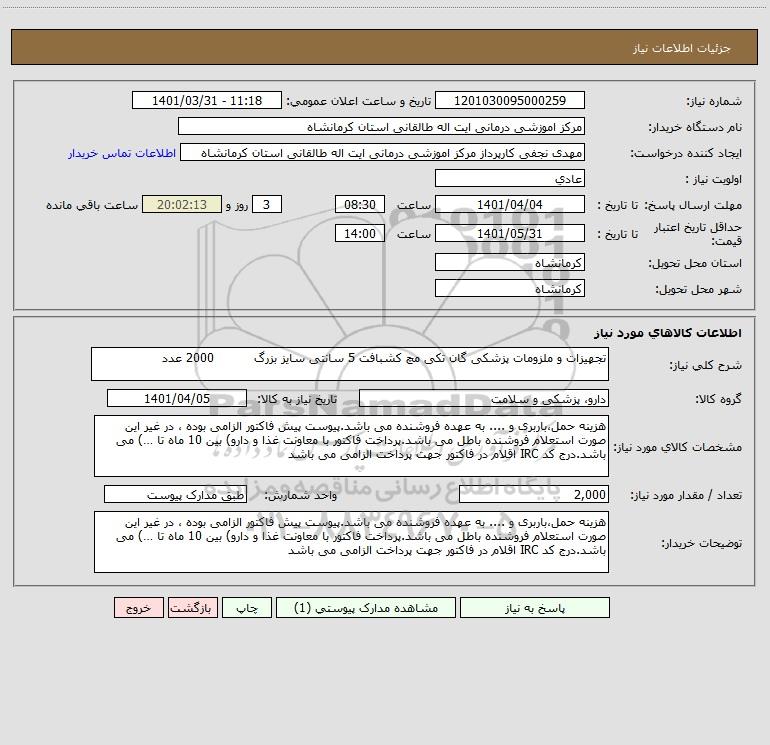This screenshot has width=770, height=745.
Task: Click the استان محل تحویل label
Action: [695, 263]
